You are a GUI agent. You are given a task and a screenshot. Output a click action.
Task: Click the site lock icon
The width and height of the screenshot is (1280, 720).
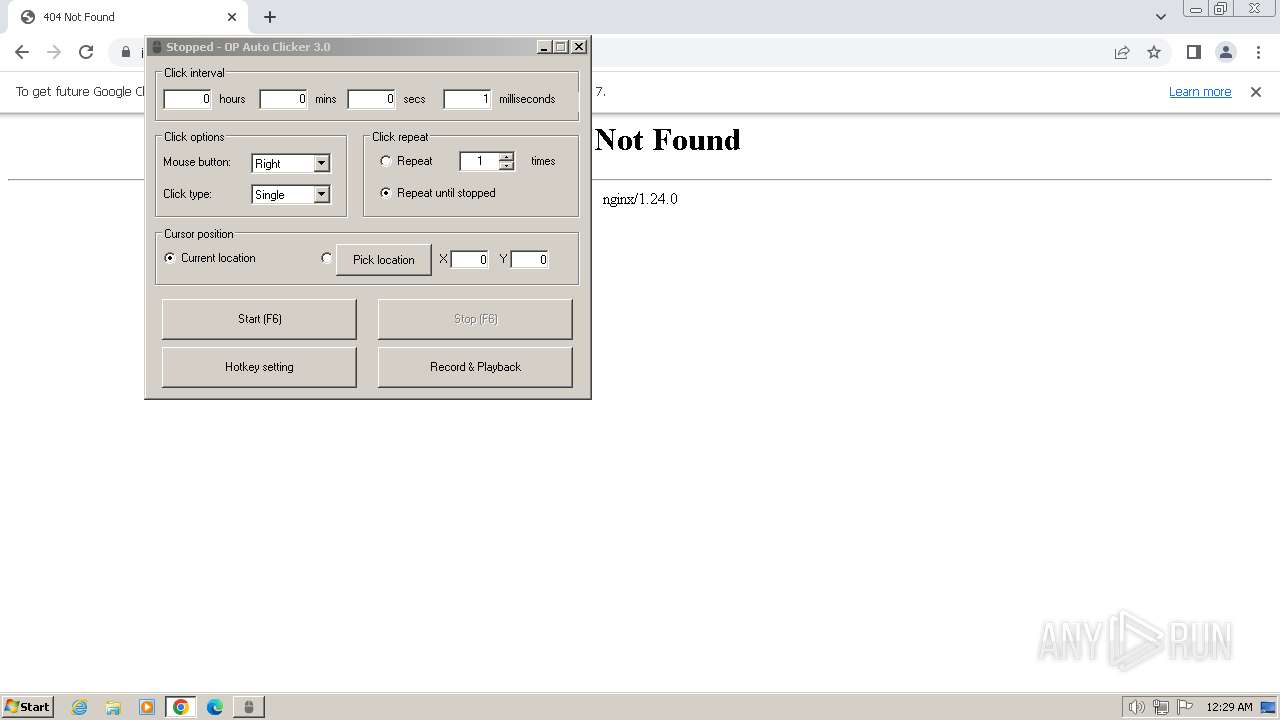pyautogui.click(x=126, y=52)
